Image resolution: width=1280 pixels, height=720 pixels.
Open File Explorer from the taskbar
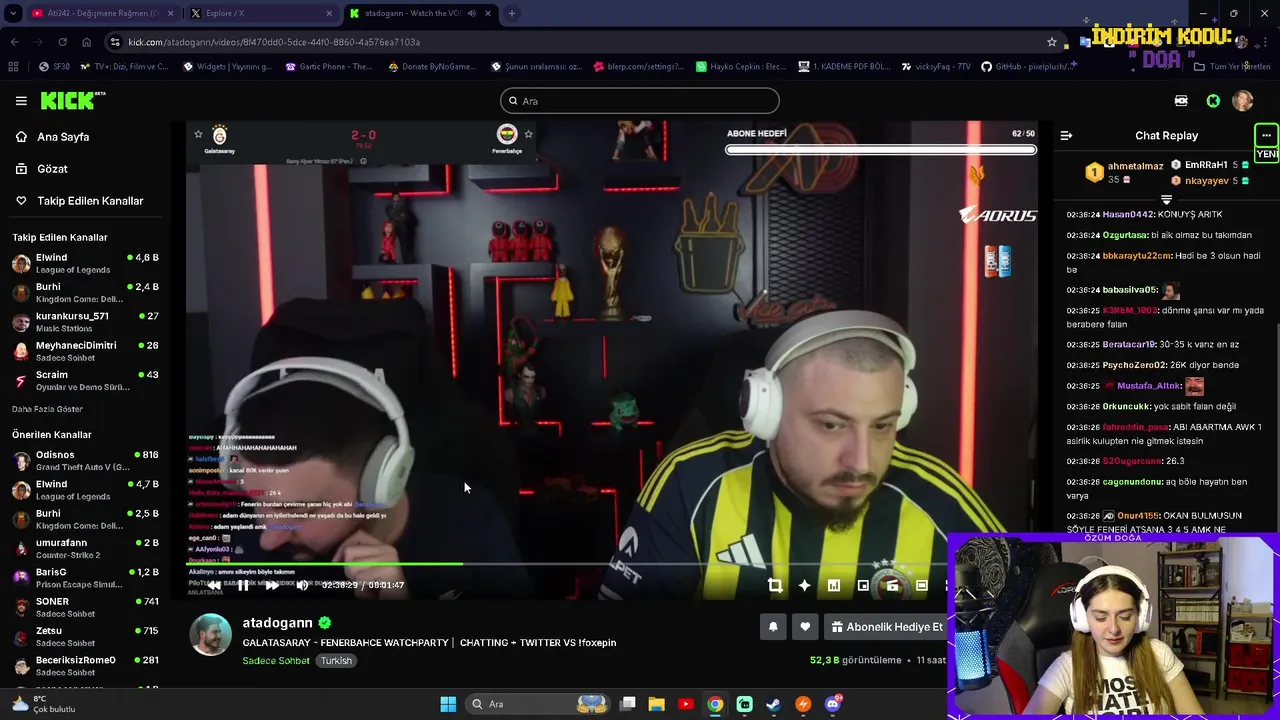(x=657, y=704)
